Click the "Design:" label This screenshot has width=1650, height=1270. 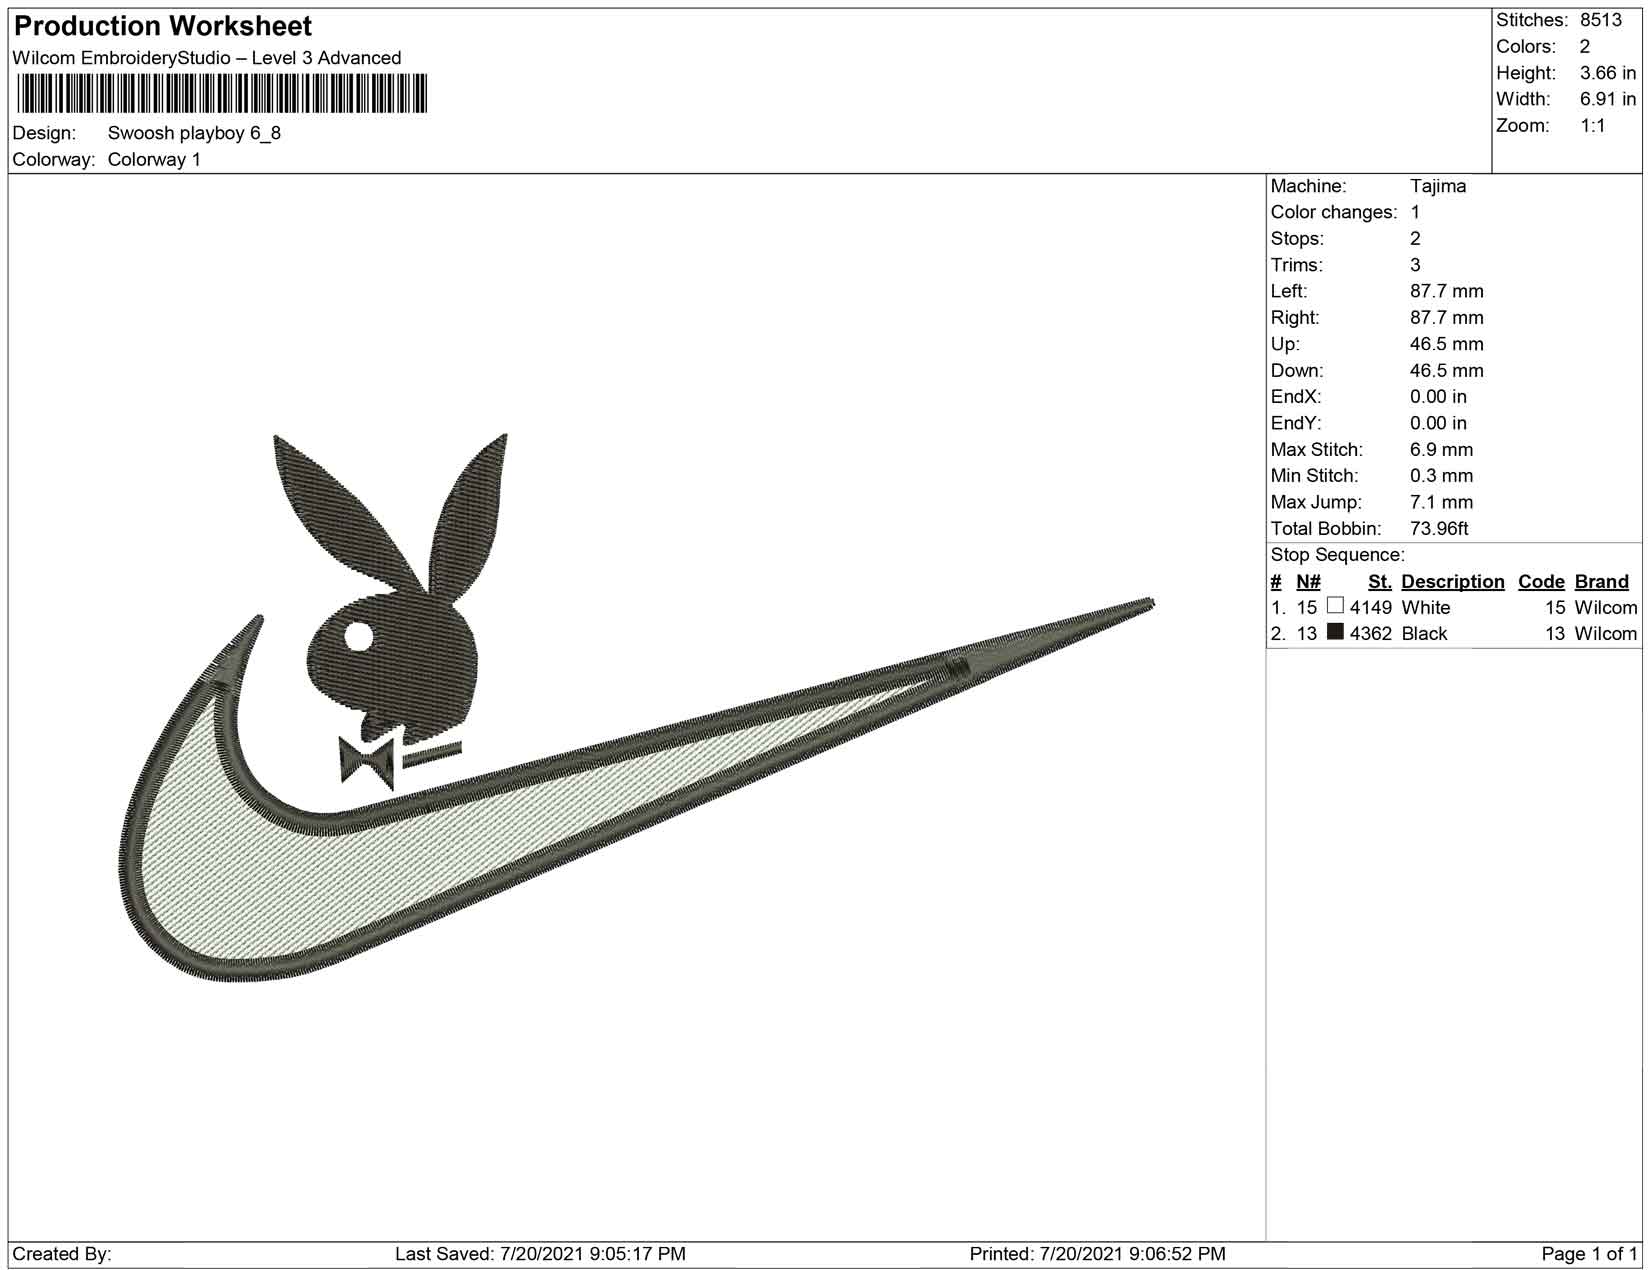(44, 133)
